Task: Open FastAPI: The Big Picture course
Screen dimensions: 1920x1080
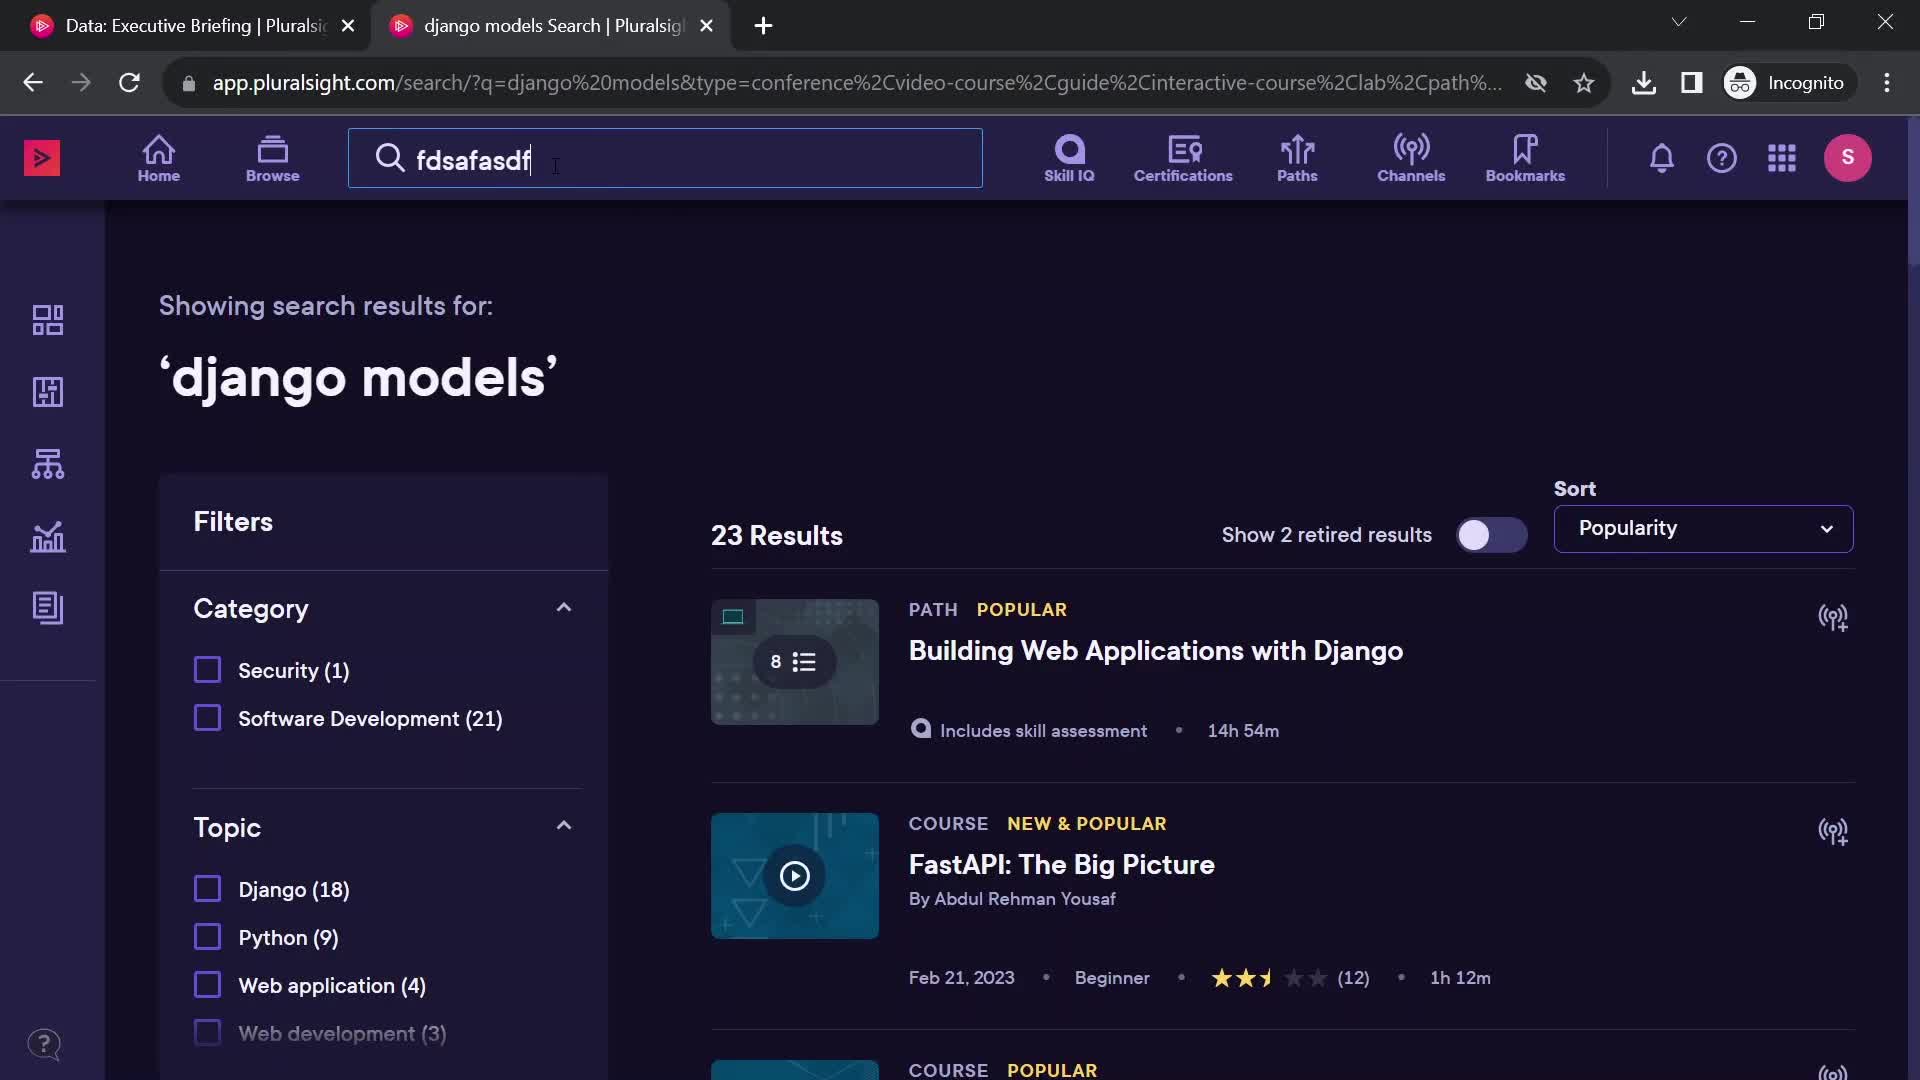Action: tap(1061, 865)
